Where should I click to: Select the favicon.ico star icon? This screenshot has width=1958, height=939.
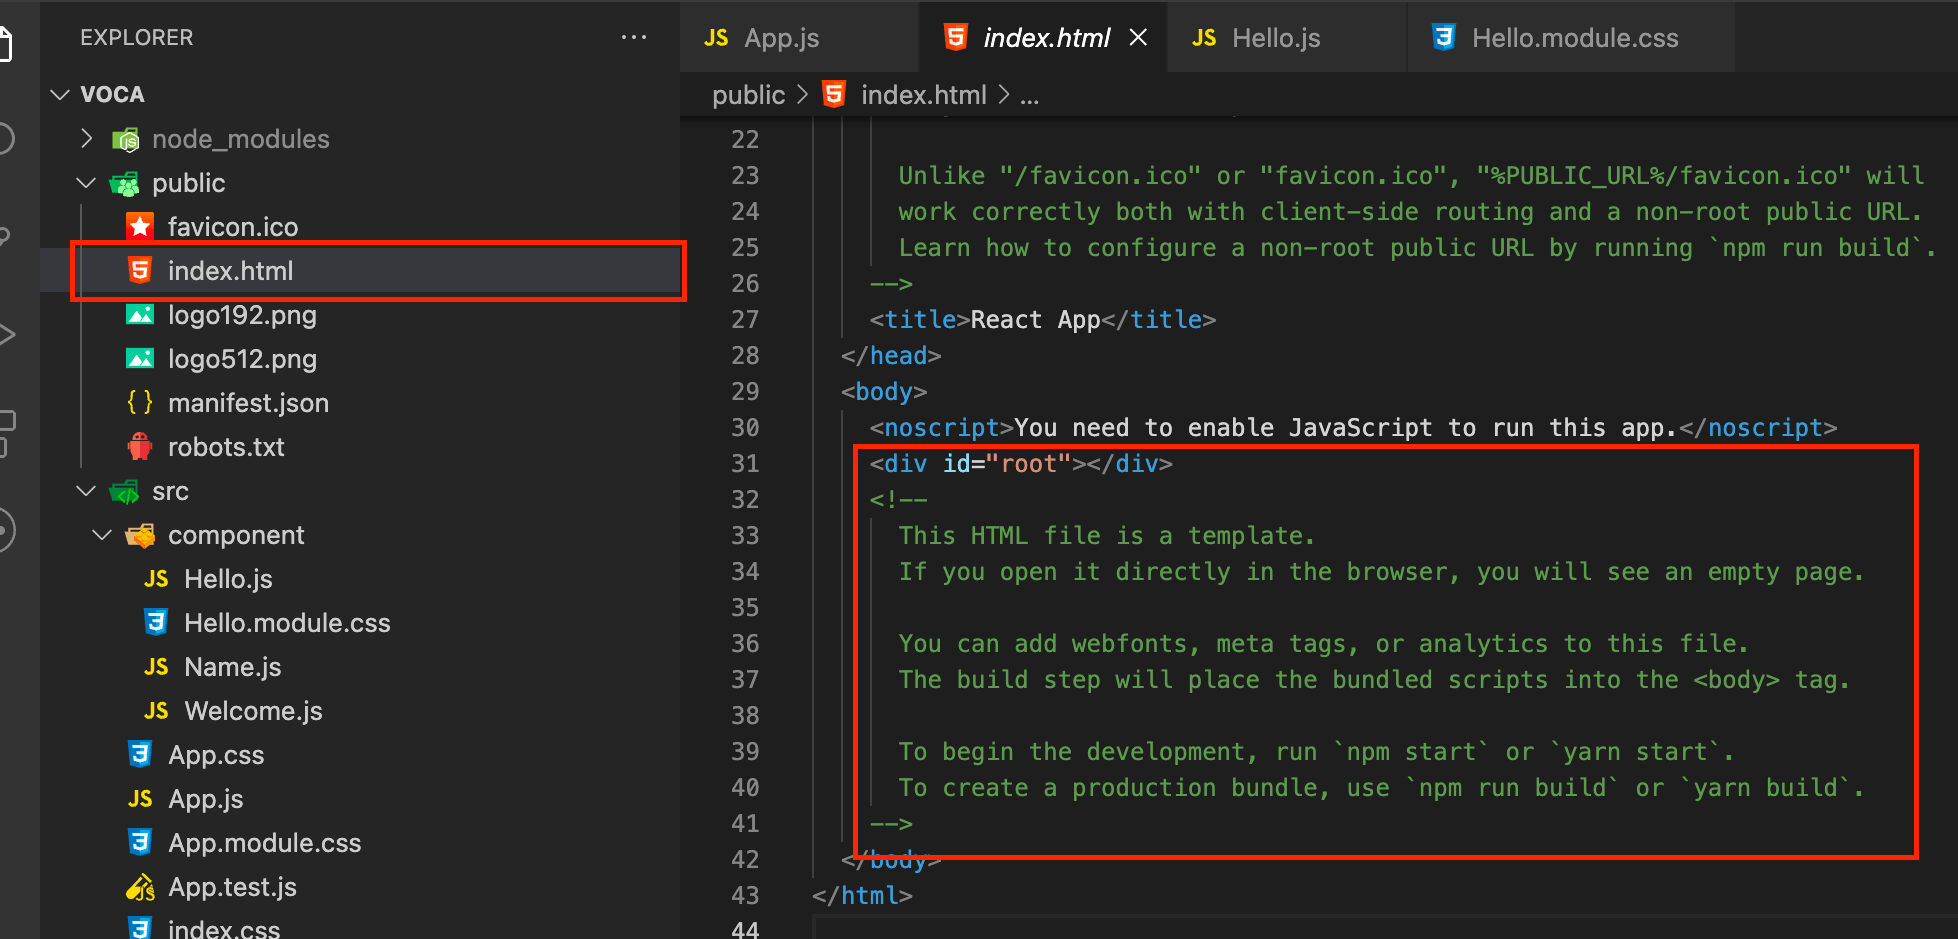140,226
